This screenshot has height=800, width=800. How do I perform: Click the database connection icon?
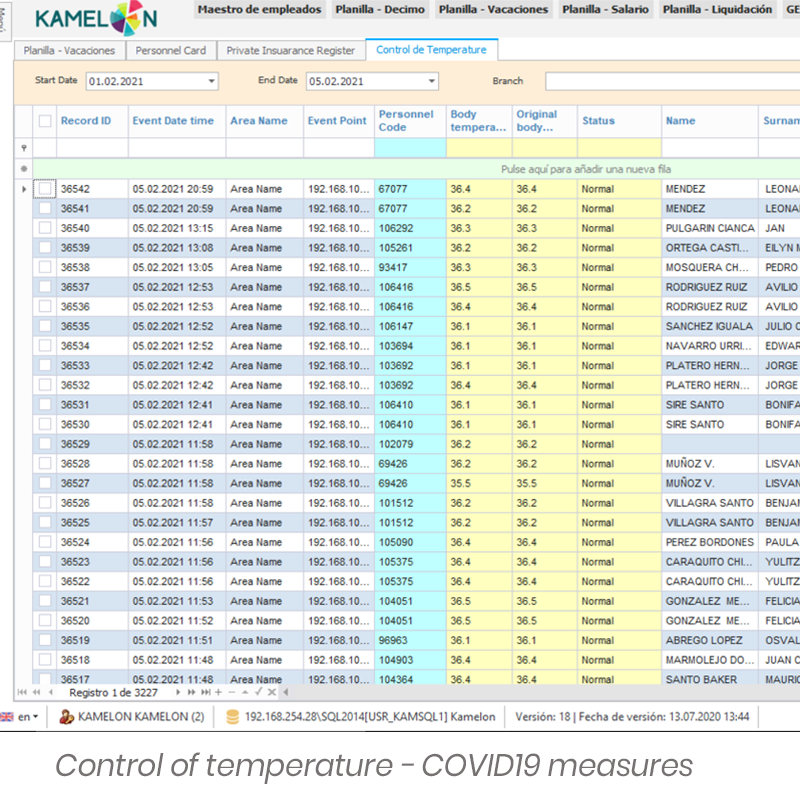(232, 717)
